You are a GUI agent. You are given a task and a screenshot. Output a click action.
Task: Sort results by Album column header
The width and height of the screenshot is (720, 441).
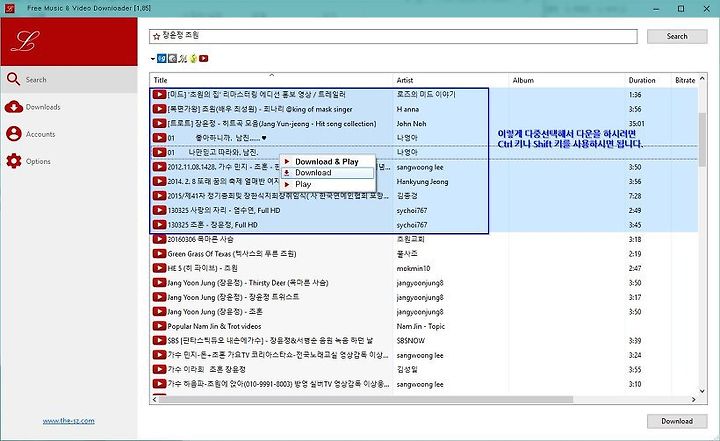pos(567,80)
